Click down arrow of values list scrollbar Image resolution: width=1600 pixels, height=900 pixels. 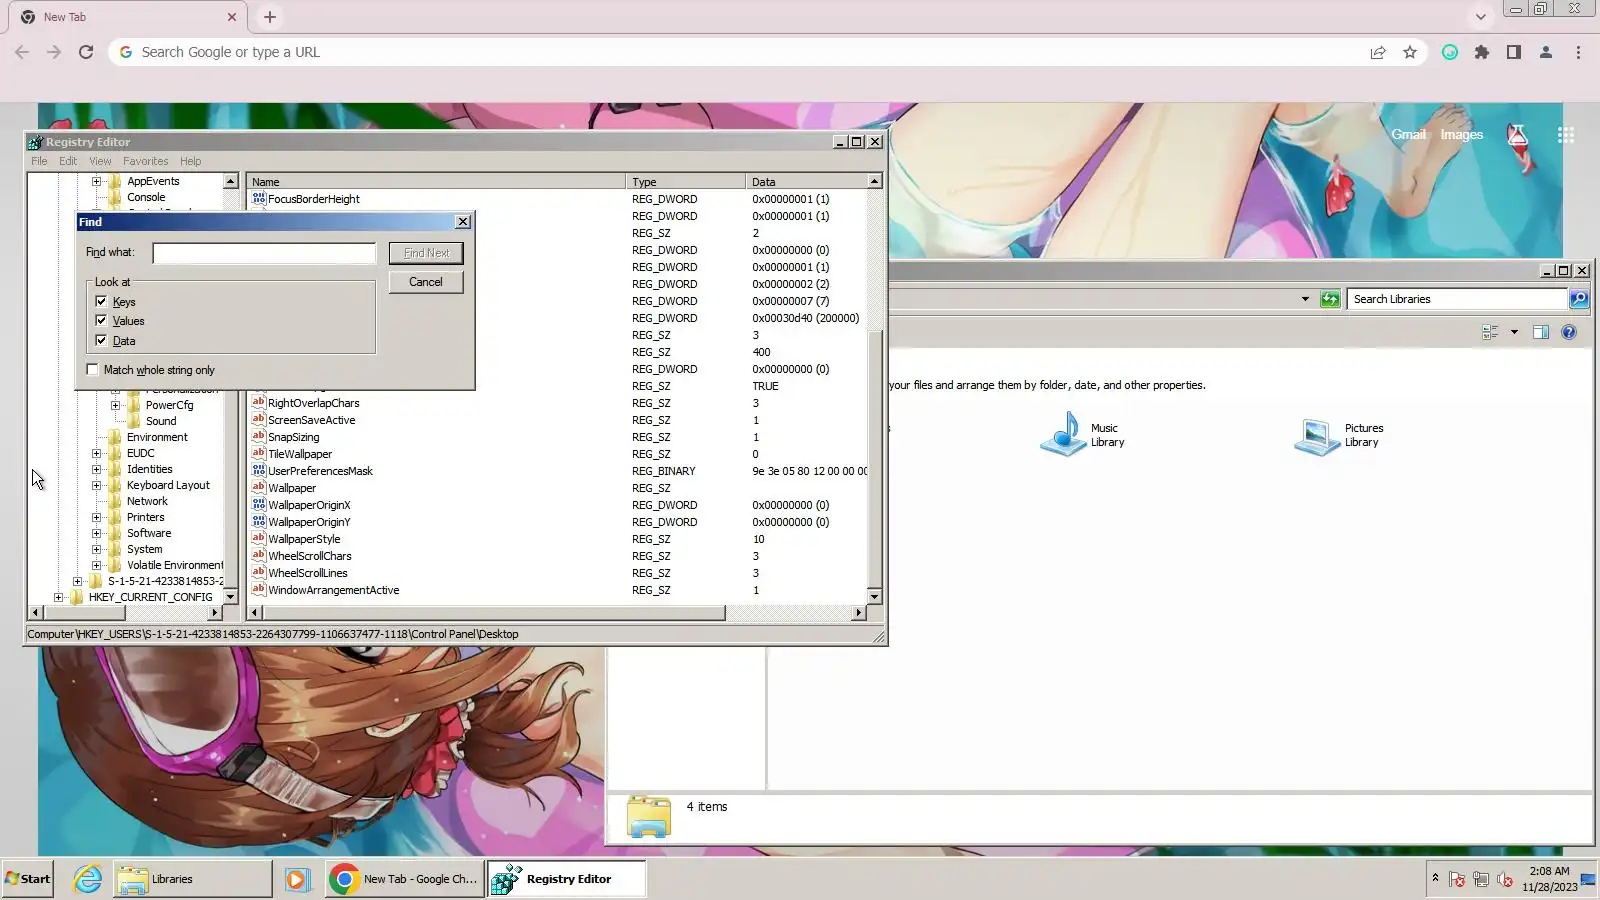pos(875,597)
